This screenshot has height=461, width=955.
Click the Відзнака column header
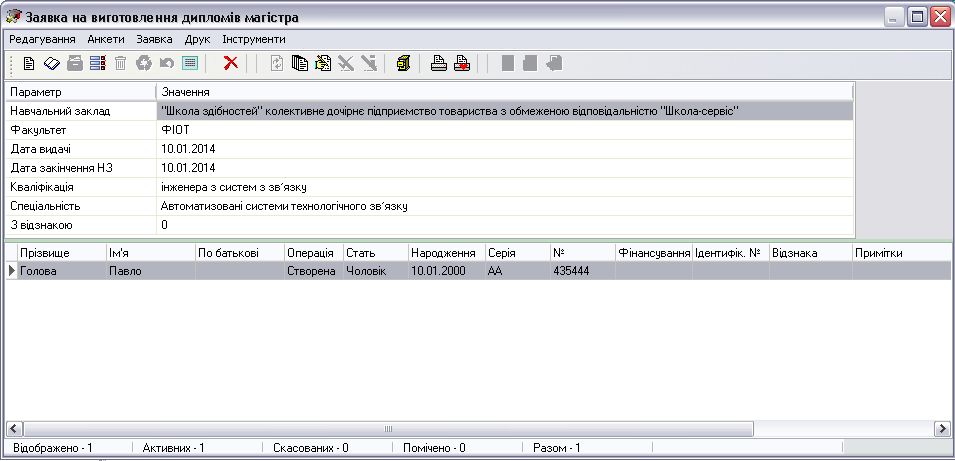[x=811, y=253]
